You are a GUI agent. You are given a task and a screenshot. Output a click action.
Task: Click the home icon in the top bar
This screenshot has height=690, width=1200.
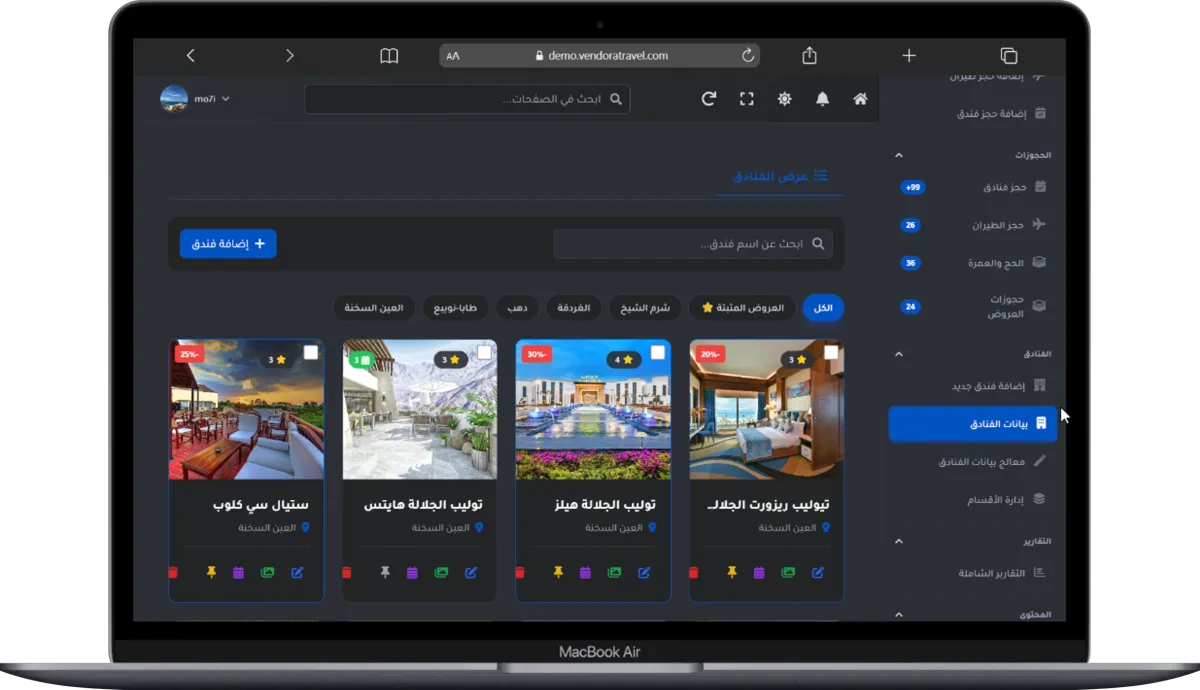tap(860, 99)
